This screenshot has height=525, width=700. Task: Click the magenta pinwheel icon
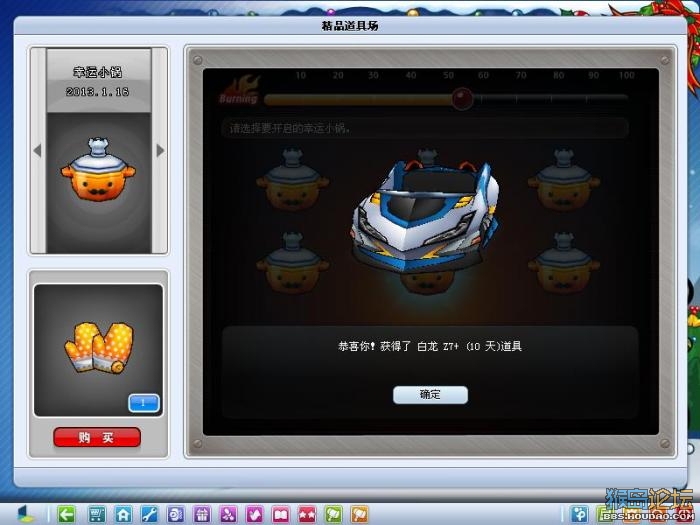click(228, 515)
